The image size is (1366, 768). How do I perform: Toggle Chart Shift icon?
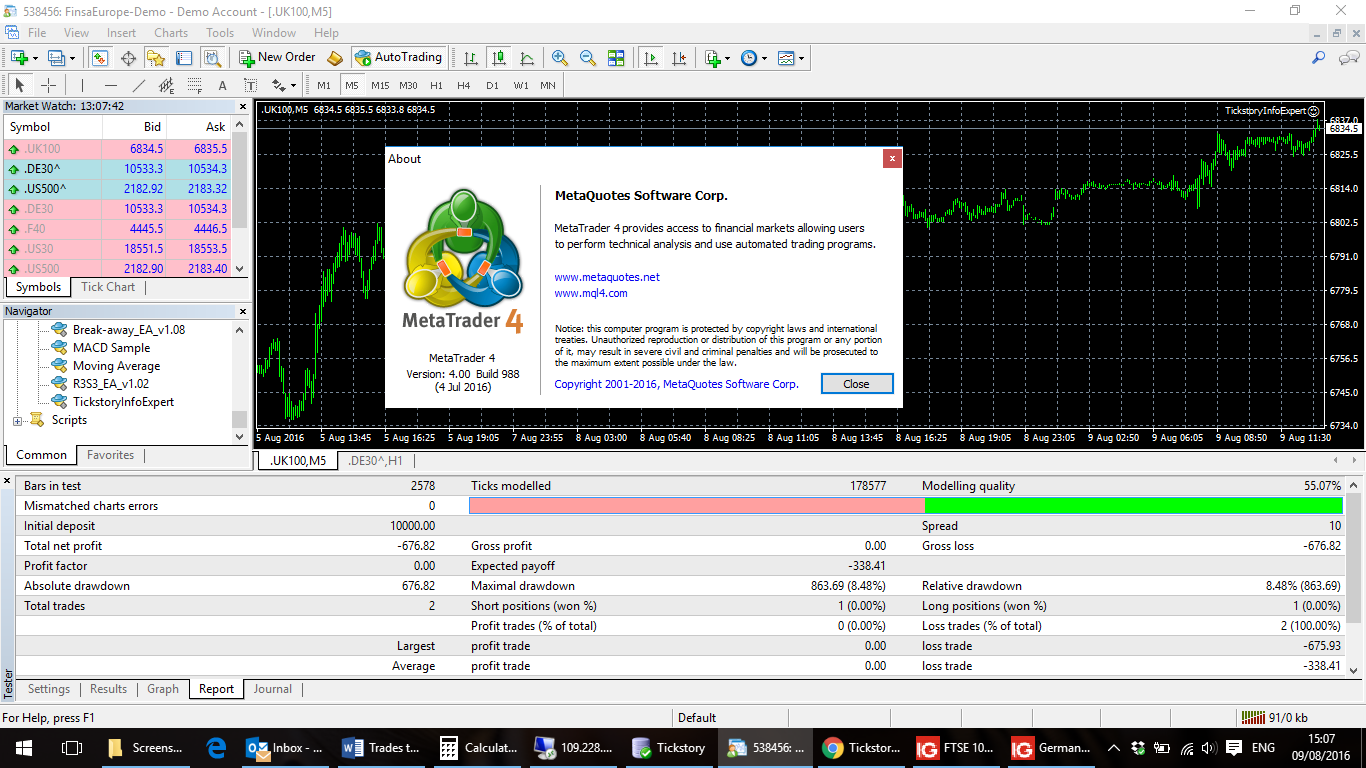(x=679, y=58)
